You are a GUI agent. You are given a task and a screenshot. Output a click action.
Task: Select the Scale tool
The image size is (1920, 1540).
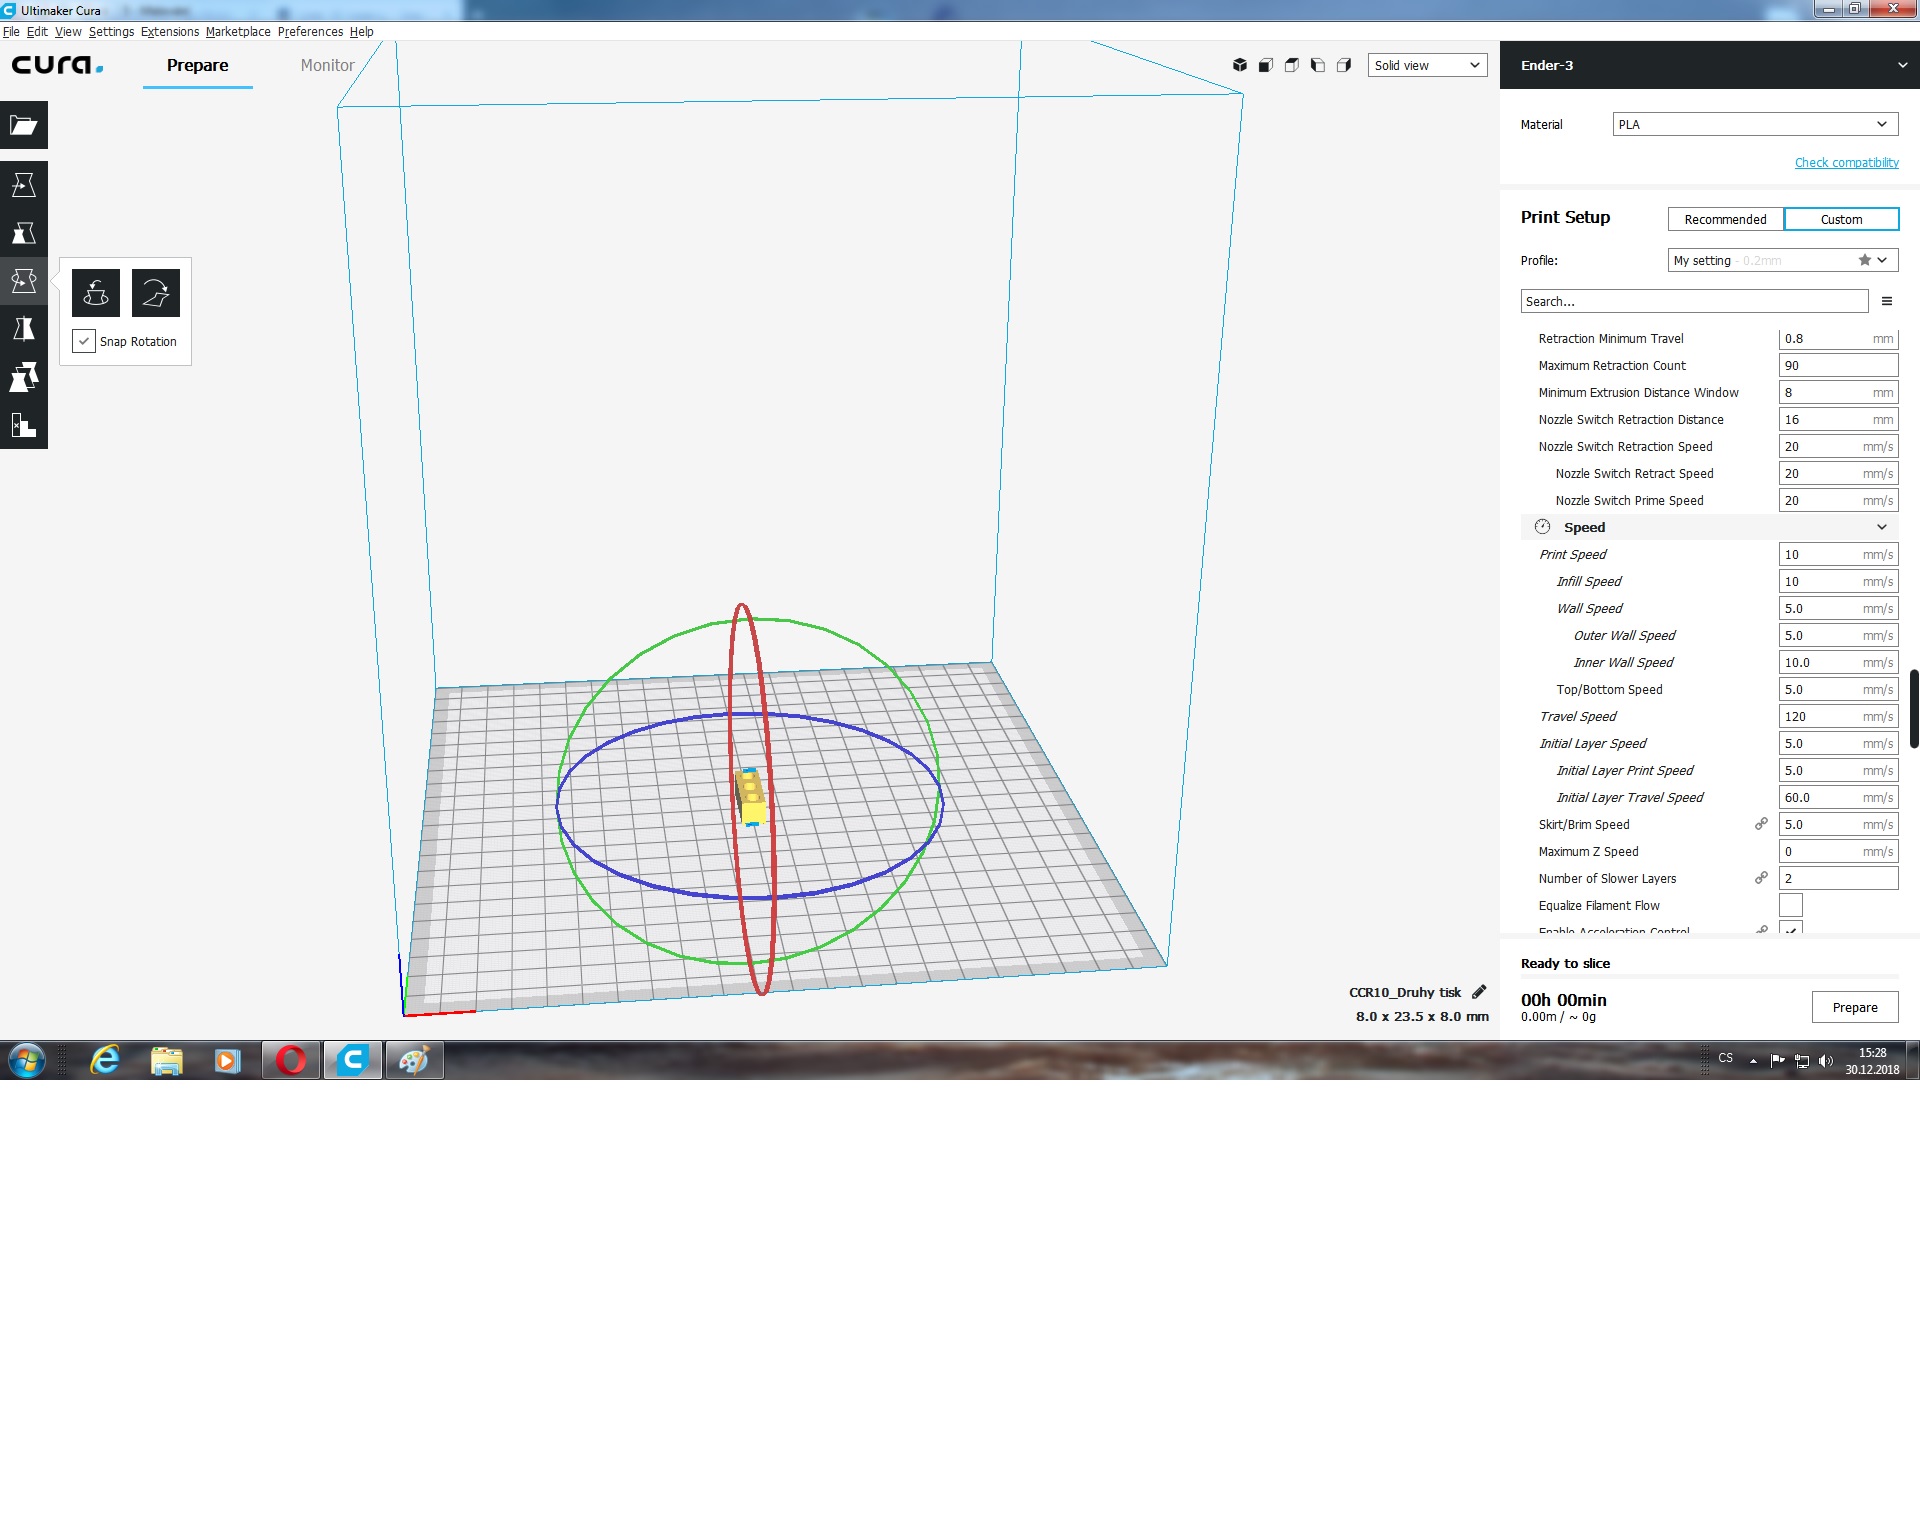pyautogui.click(x=24, y=233)
